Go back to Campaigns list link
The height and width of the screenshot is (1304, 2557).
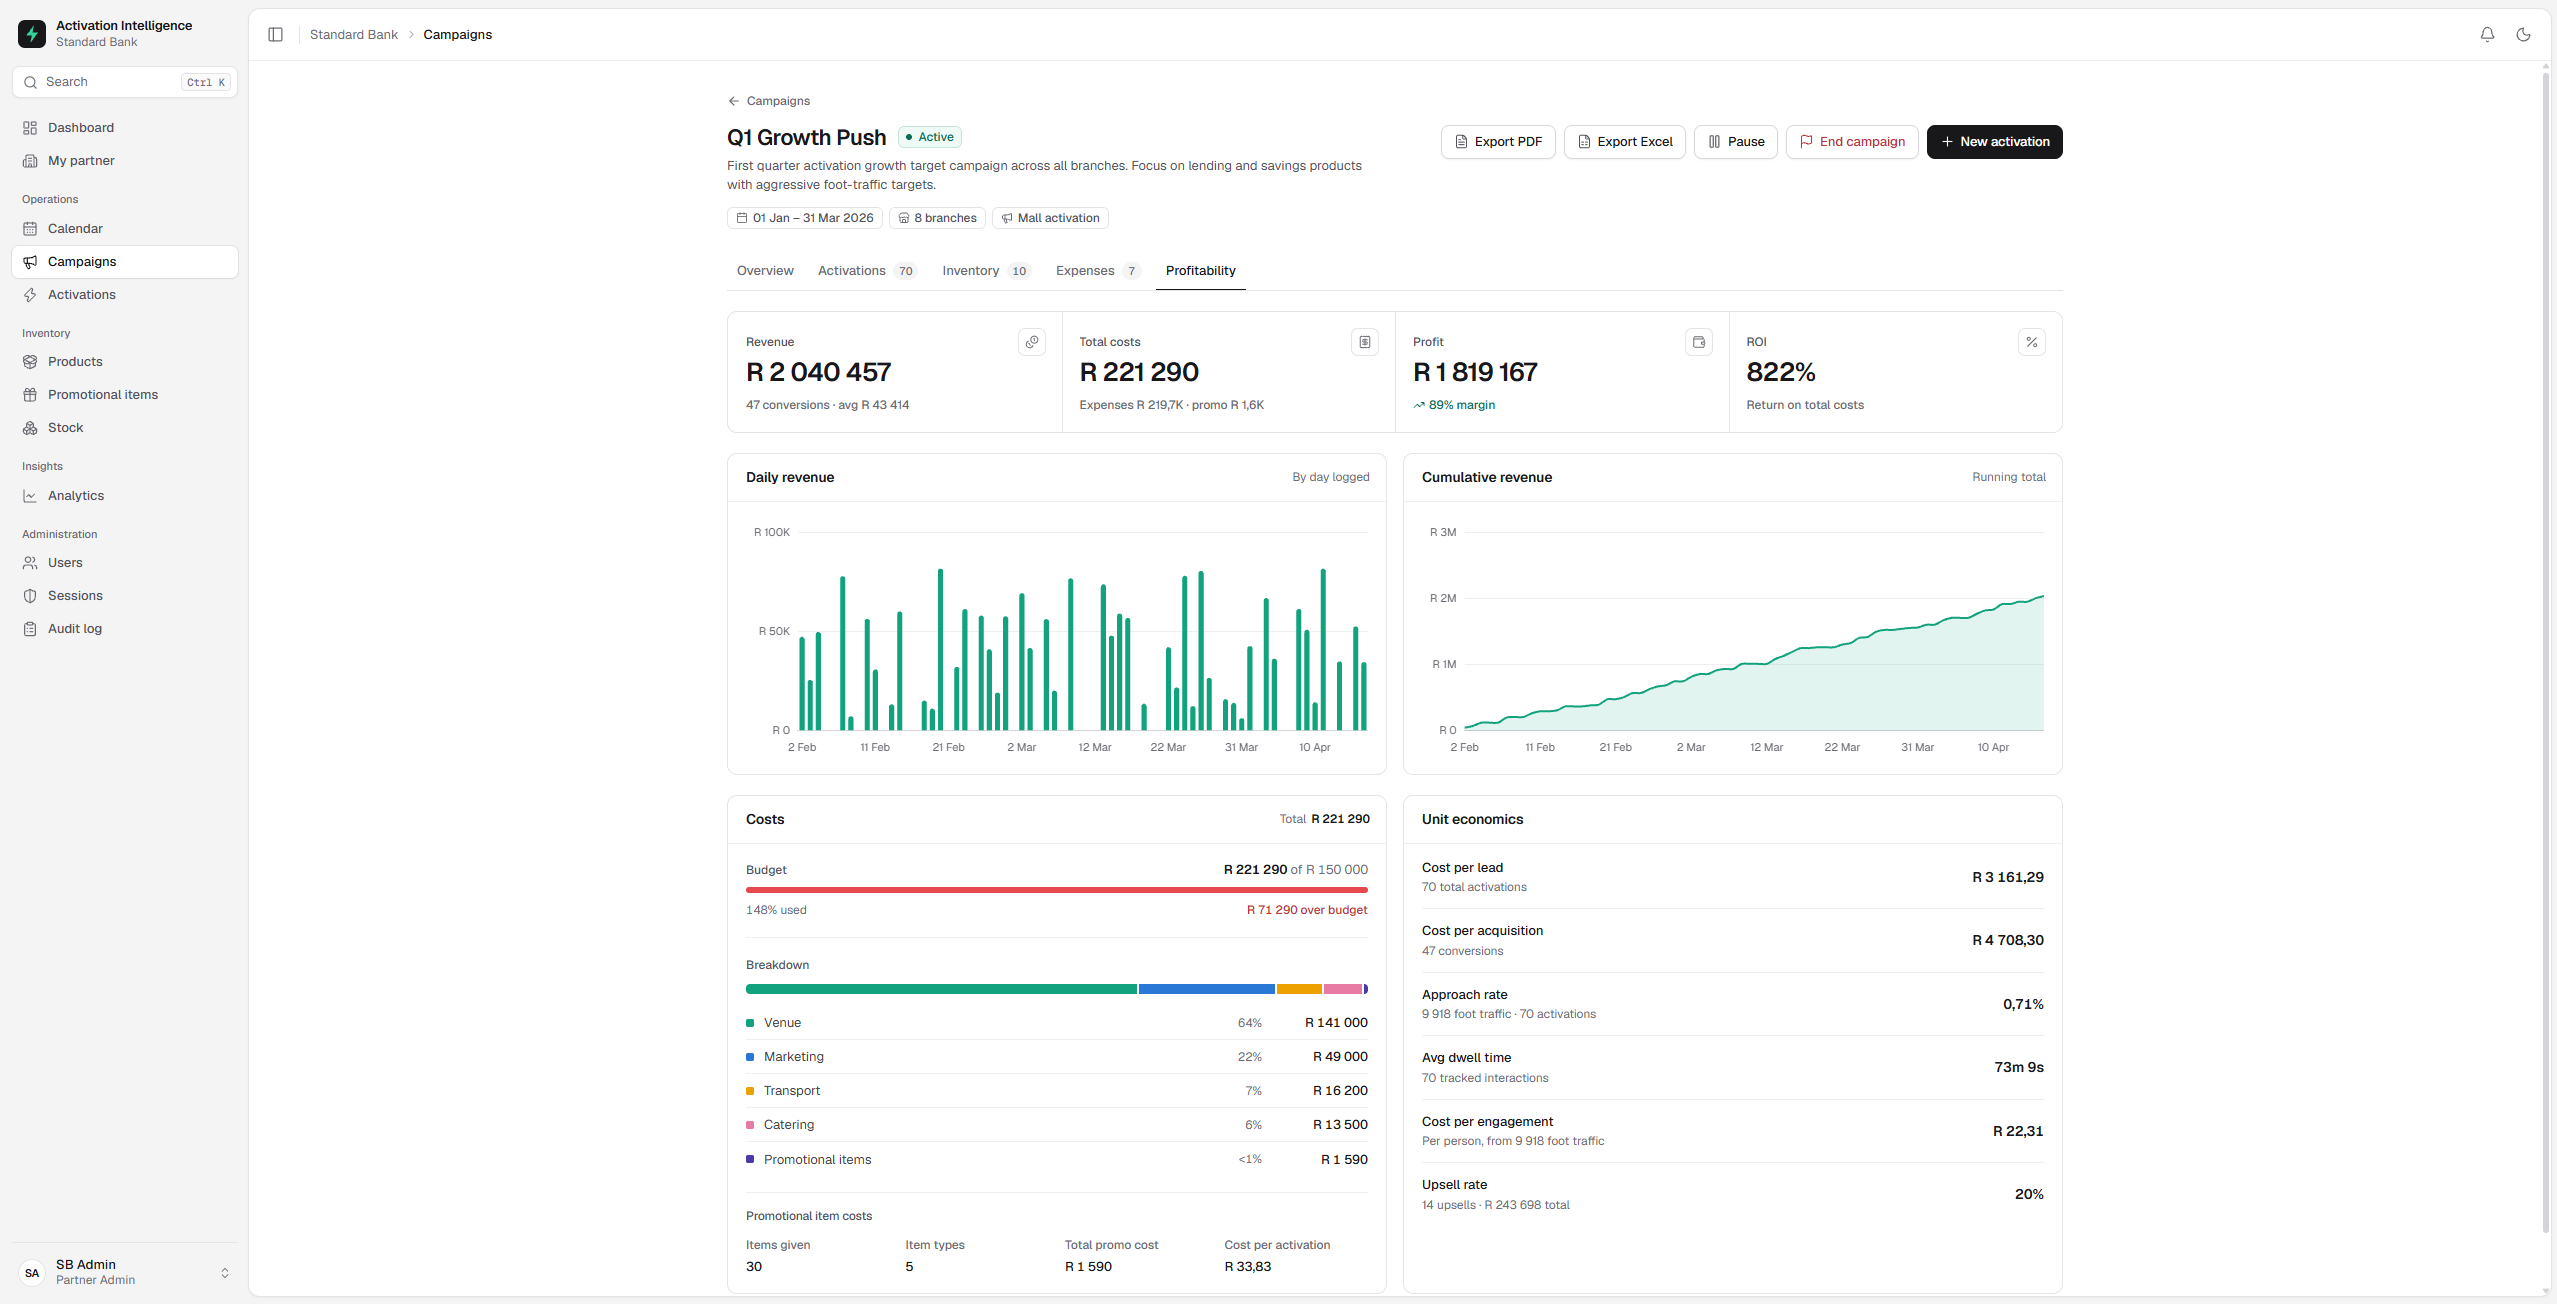tap(769, 101)
